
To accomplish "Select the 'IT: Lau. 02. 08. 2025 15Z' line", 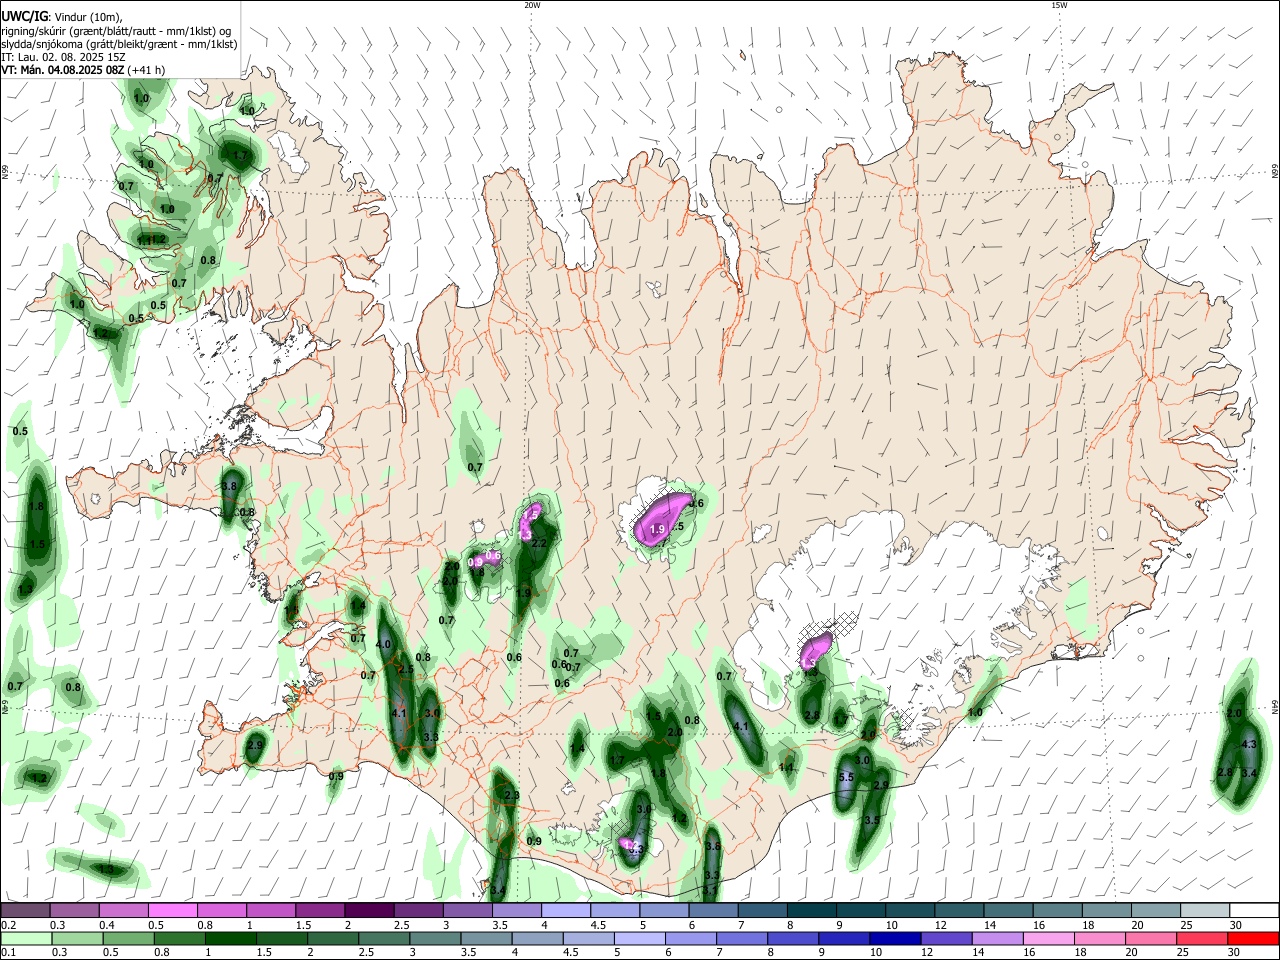I will pyautogui.click(x=63, y=57).
